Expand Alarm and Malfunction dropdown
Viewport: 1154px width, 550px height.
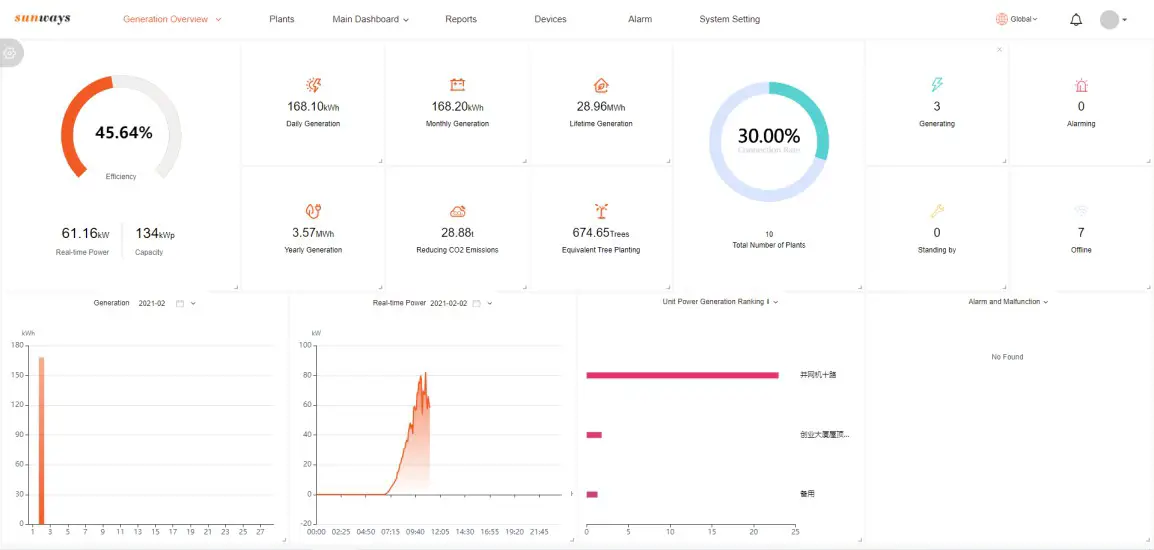1046,302
